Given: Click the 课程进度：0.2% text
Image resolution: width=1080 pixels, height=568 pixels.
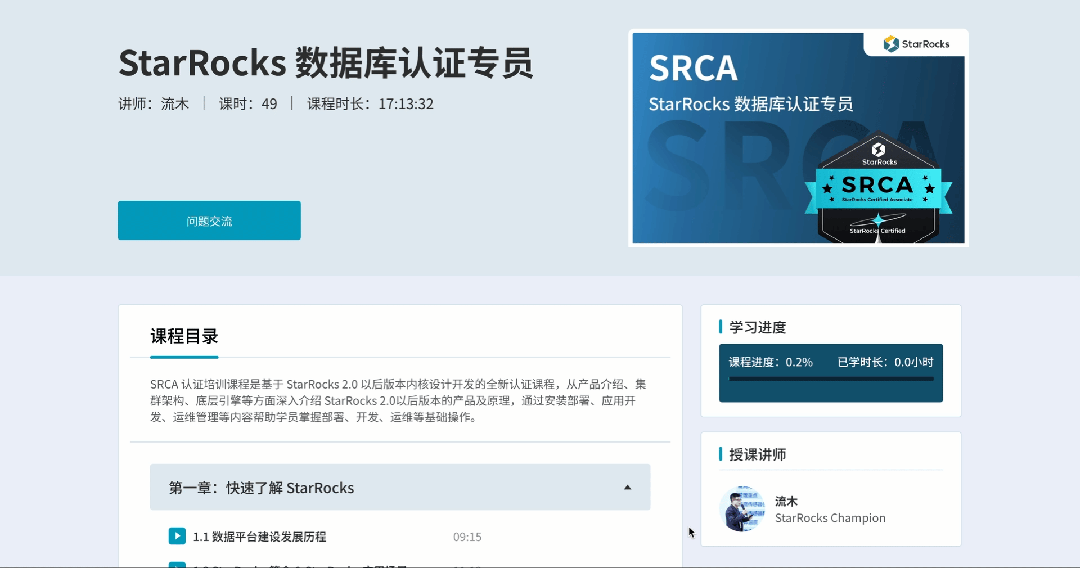Looking at the screenshot, I should pos(771,362).
